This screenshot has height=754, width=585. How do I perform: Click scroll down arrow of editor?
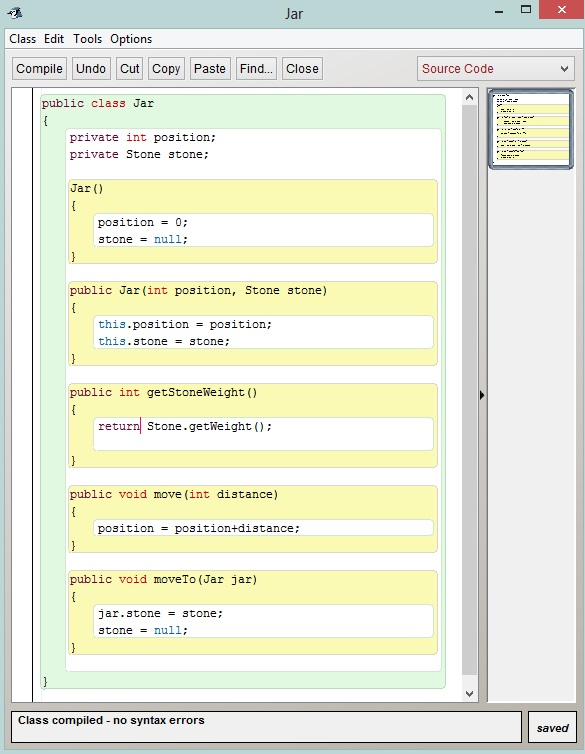pos(470,693)
